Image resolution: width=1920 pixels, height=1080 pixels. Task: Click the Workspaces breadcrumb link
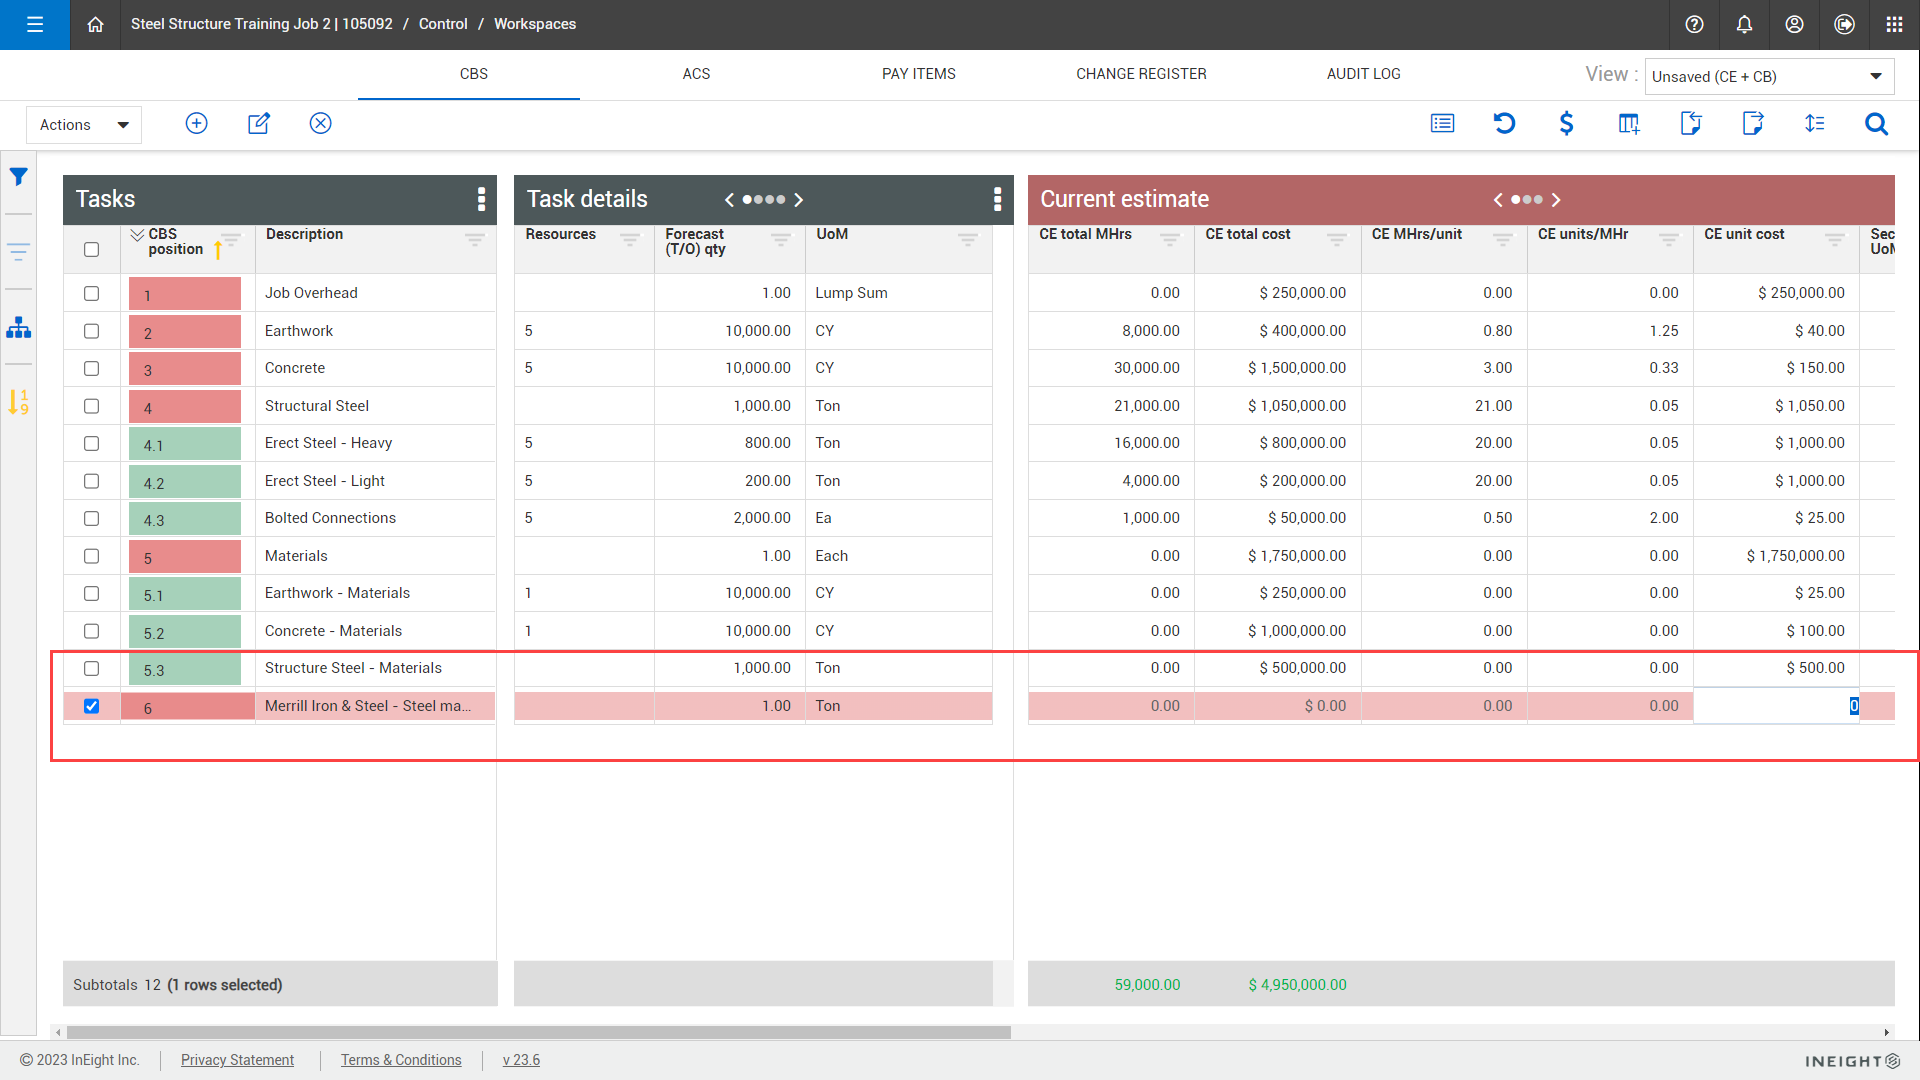[535, 24]
